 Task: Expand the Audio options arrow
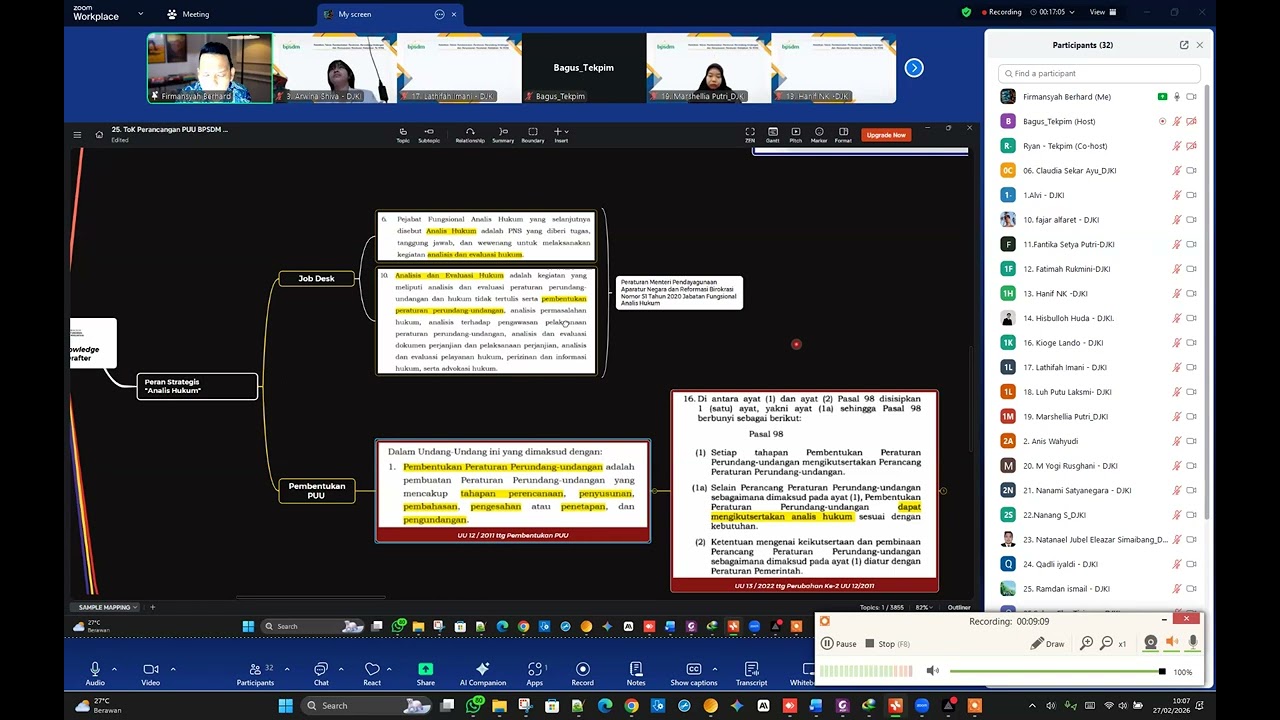pos(114,669)
